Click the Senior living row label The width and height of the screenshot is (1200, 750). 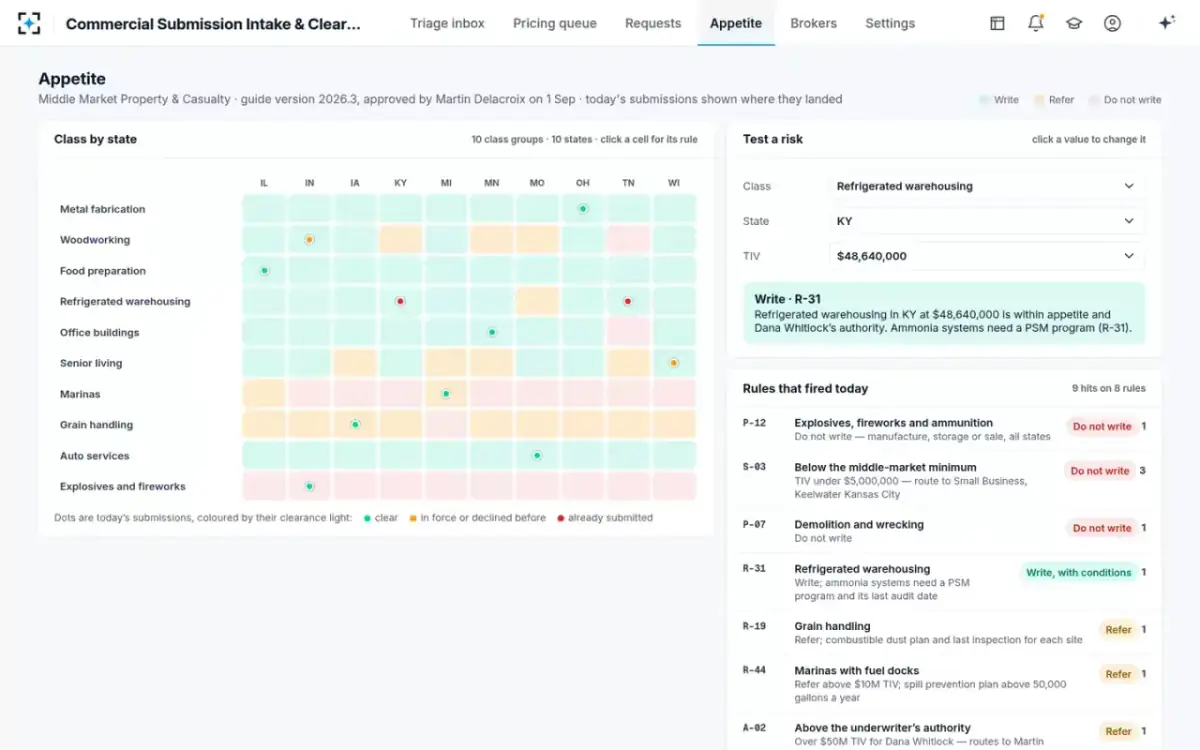[x=91, y=363]
